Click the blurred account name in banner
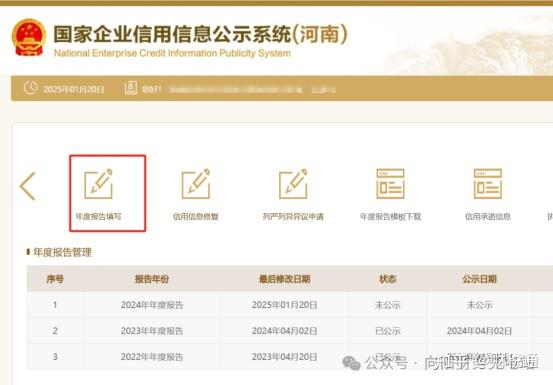The height and width of the screenshot is (385, 553). click(x=236, y=90)
